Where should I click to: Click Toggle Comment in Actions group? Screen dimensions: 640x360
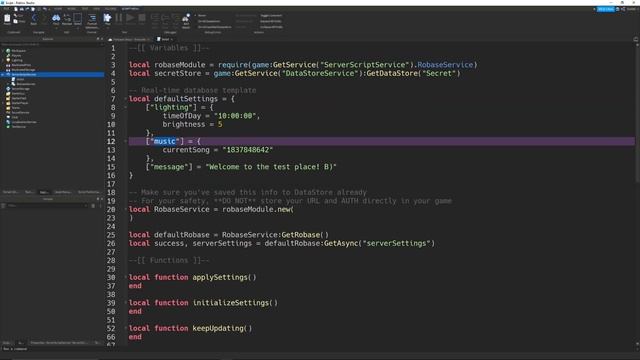[271, 16]
